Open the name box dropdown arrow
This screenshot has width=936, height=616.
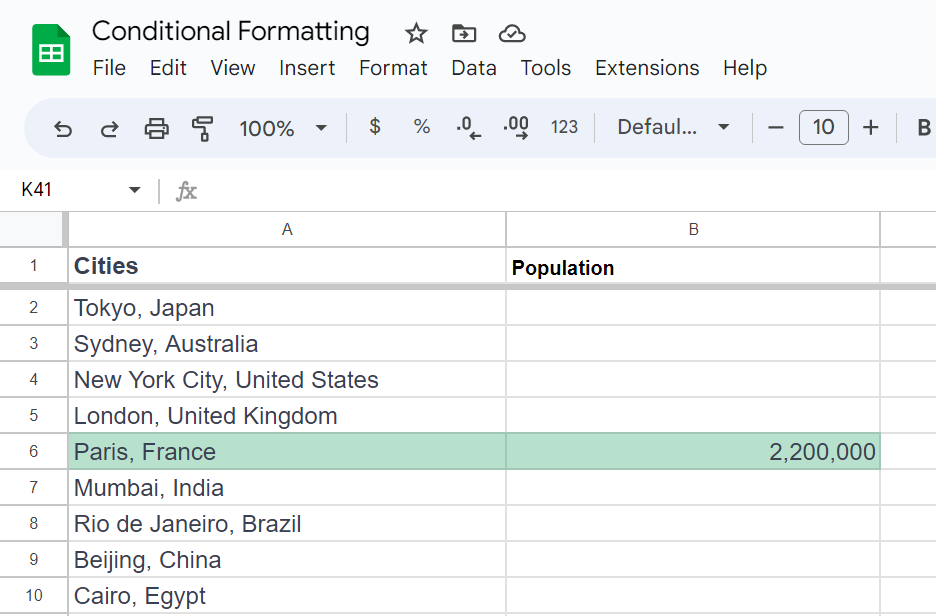click(x=134, y=190)
